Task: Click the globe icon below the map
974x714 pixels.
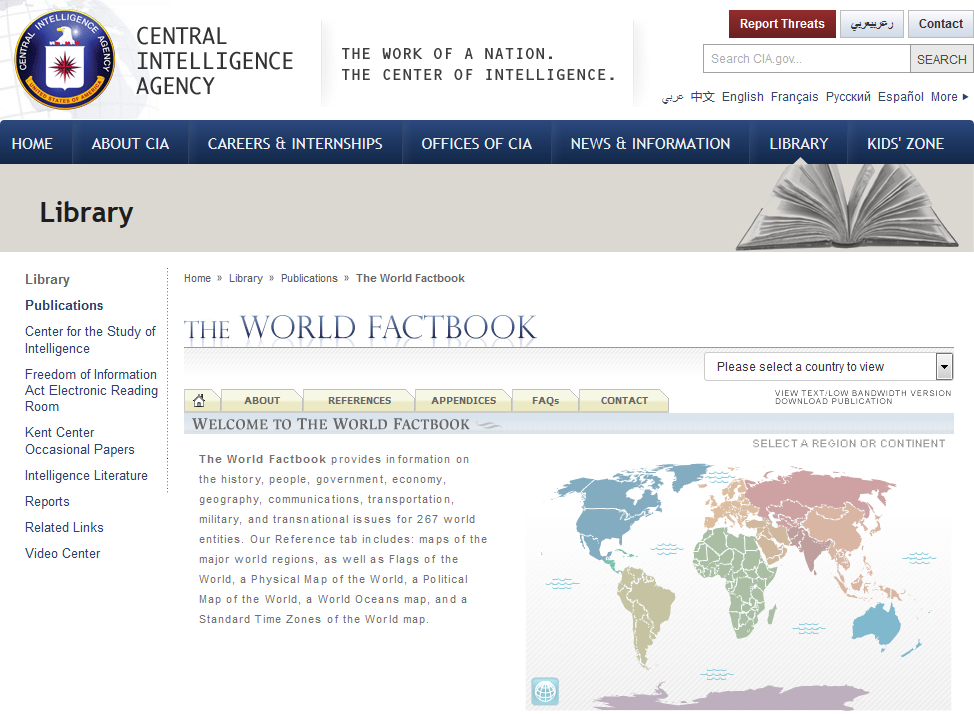Action: [x=545, y=691]
